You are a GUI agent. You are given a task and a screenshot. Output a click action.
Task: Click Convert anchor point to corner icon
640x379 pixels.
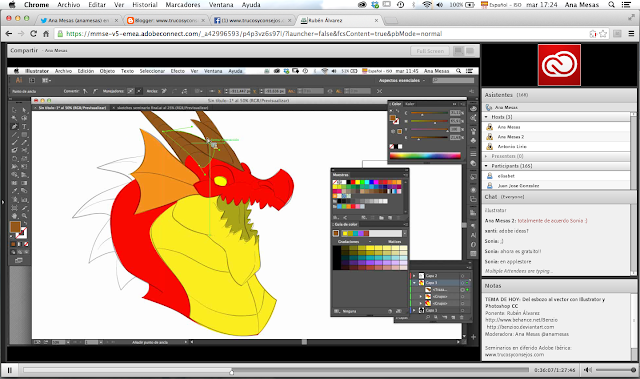pyautogui.click(x=85, y=91)
